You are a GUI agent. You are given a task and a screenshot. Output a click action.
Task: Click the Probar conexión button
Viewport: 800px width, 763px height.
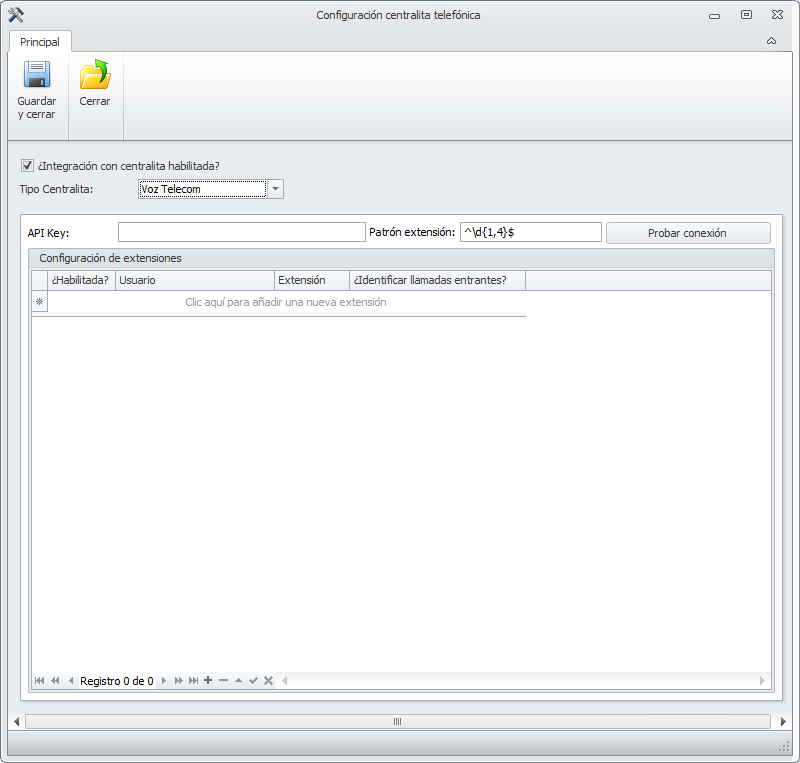688,233
